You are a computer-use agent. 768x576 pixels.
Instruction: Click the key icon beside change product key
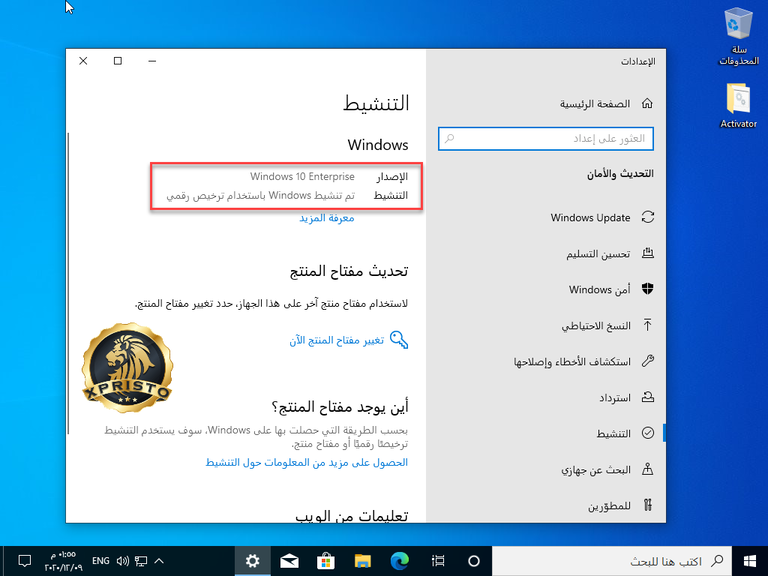pyautogui.click(x=399, y=340)
